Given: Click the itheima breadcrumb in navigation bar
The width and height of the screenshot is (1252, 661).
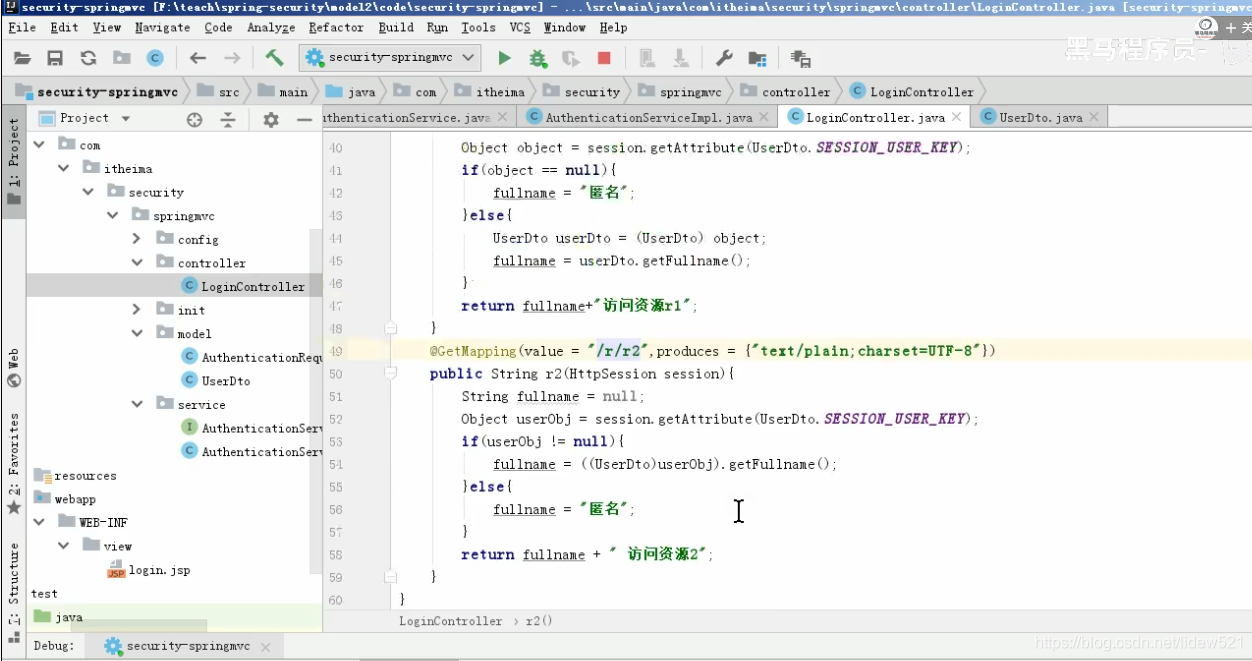Looking at the screenshot, I should (x=489, y=92).
